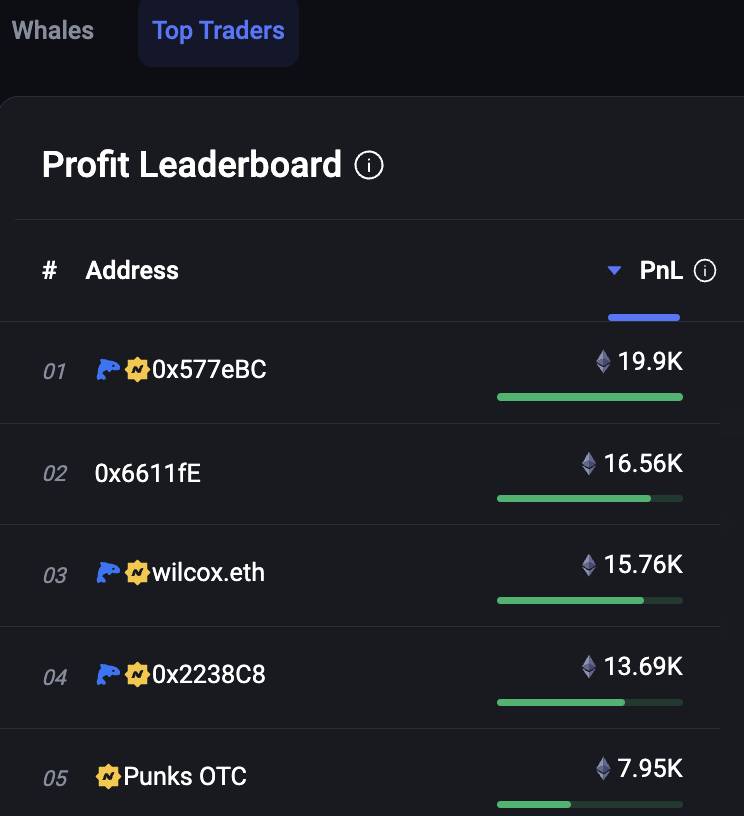Click gold badge icon beside 0x2238C8
744x816 pixels.
[x=137, y=674]
